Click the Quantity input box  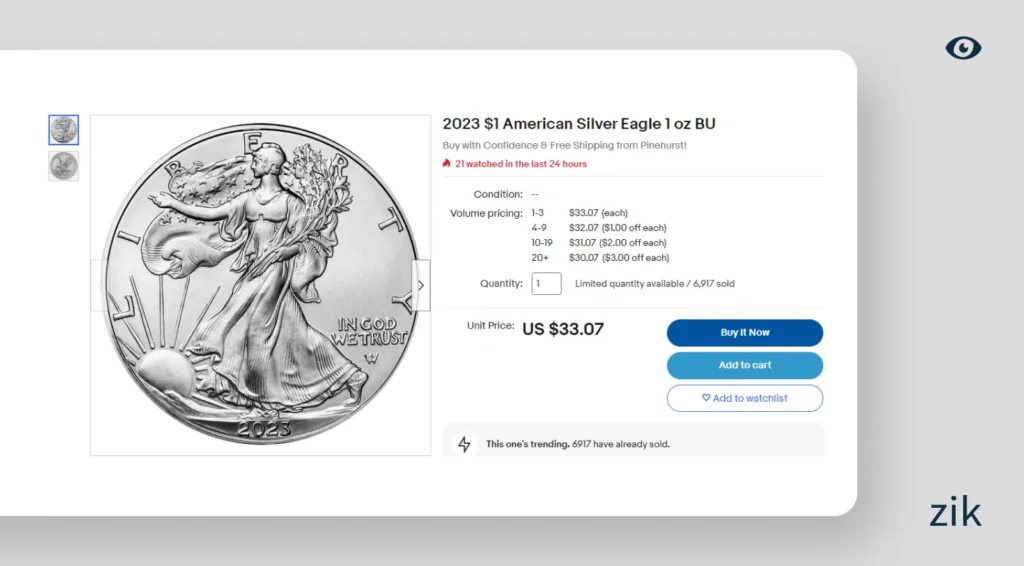point(546,284)
